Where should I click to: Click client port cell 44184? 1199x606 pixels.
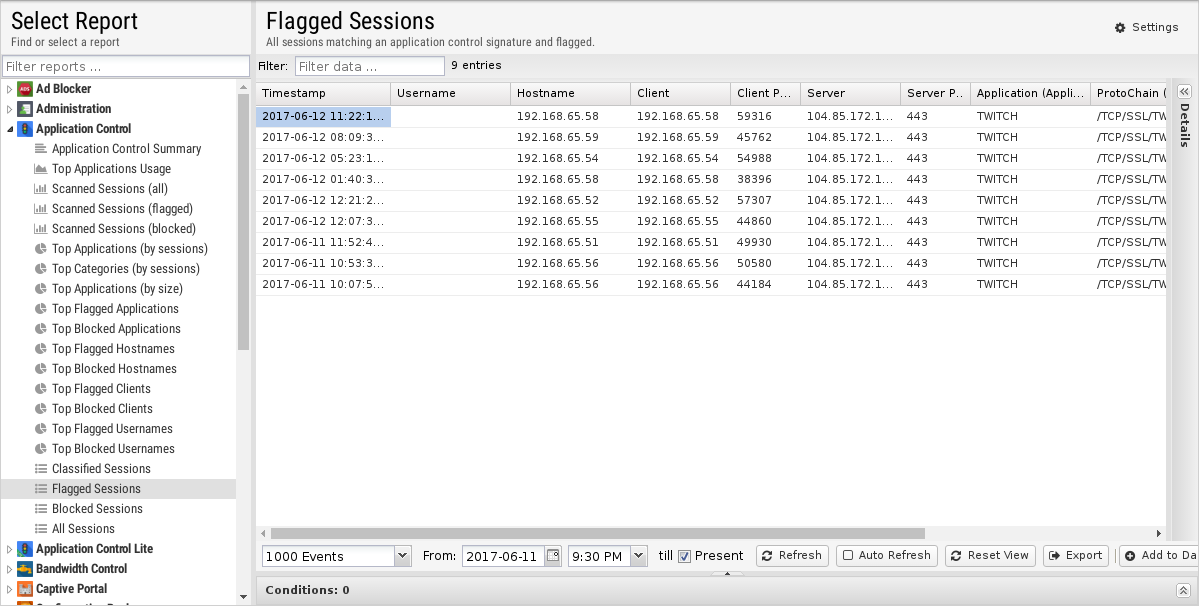coord(765,284)
